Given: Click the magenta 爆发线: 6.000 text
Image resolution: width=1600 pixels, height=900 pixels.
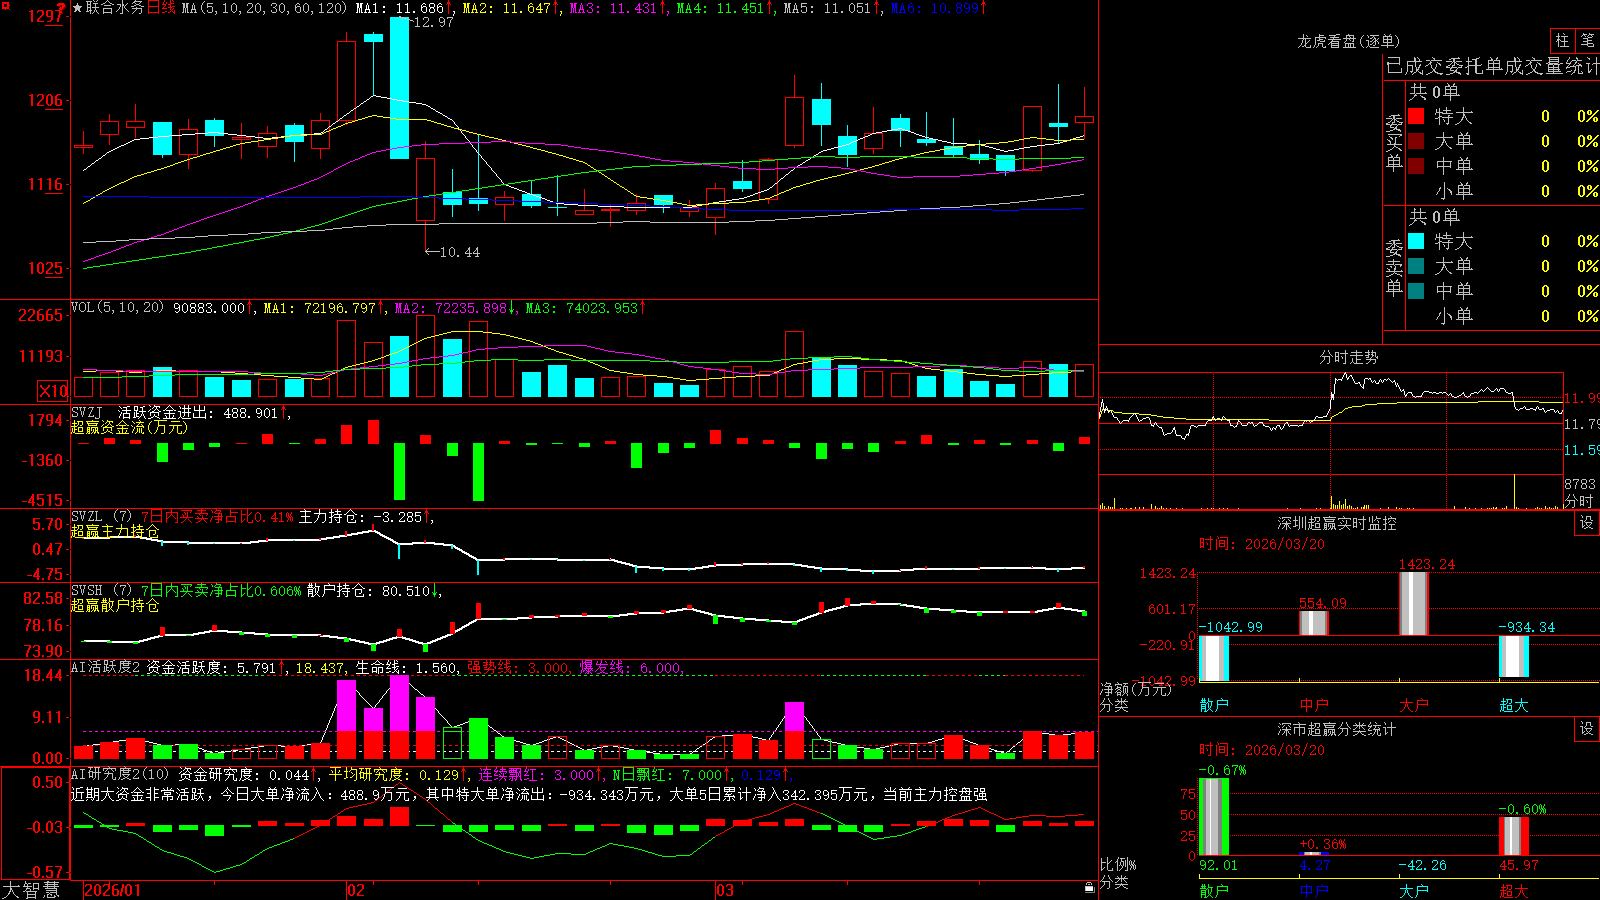Looking at the screenshot, I should (x=630, y=668).
